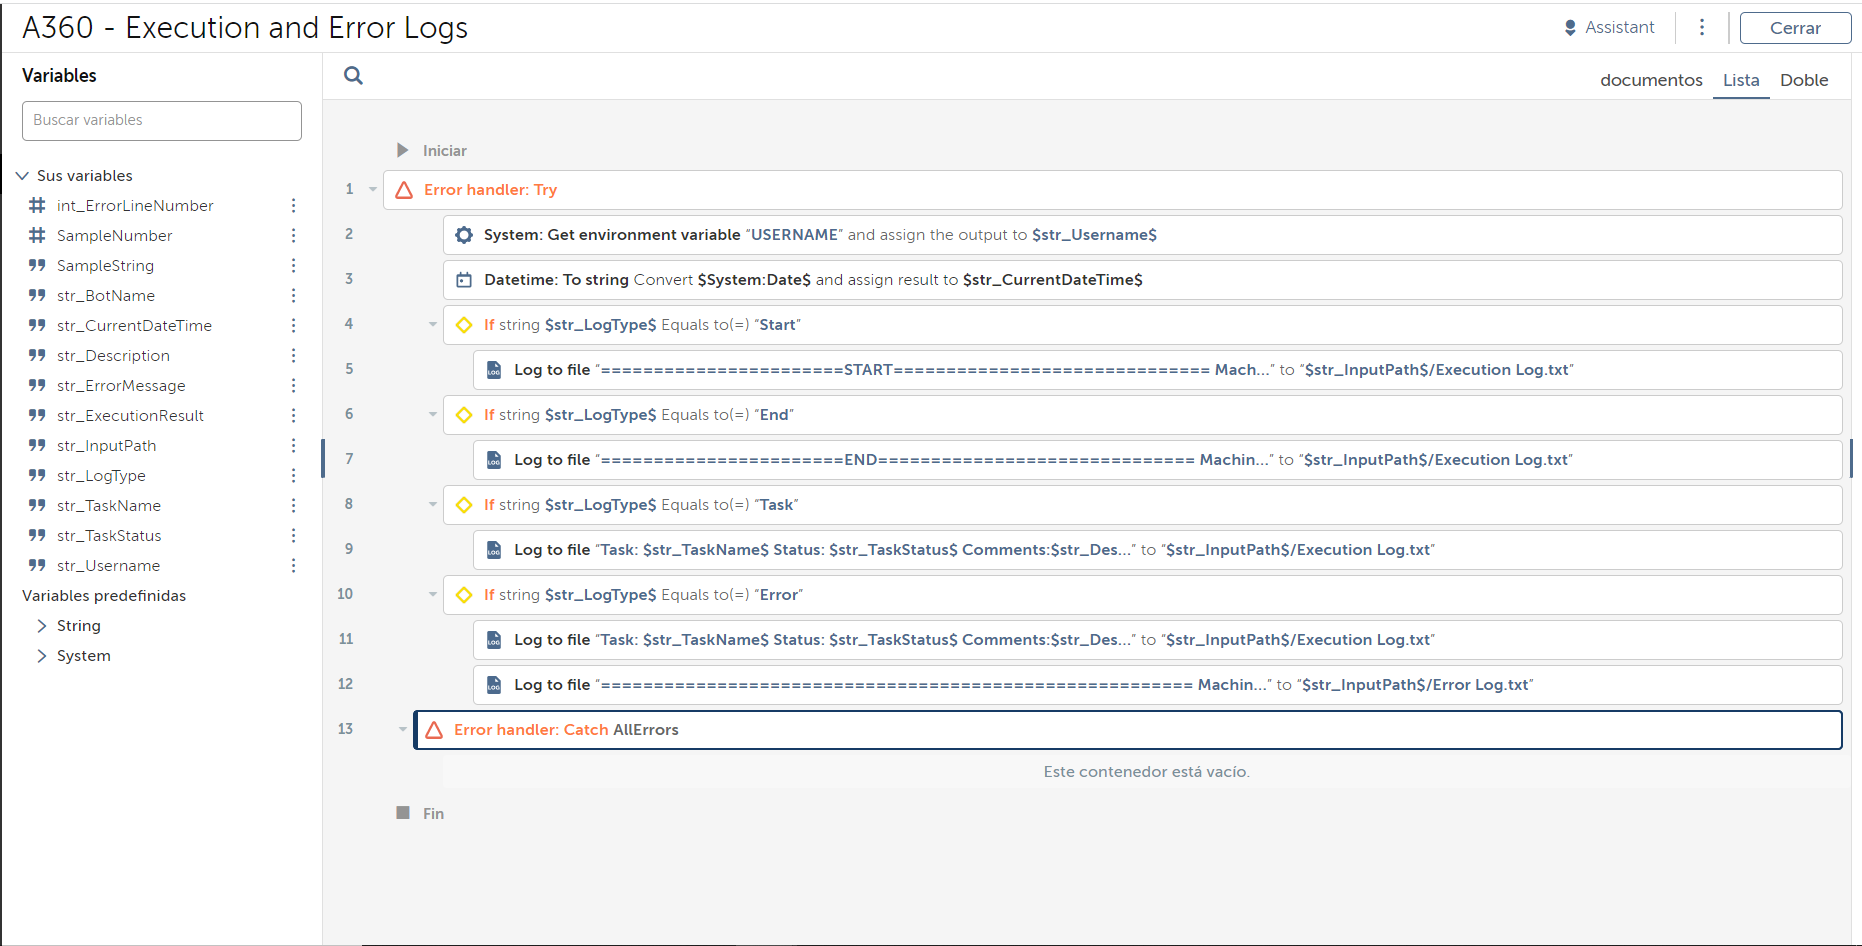Open the int_ErrorLineNumber variable options menu

(x=293, y=206)
